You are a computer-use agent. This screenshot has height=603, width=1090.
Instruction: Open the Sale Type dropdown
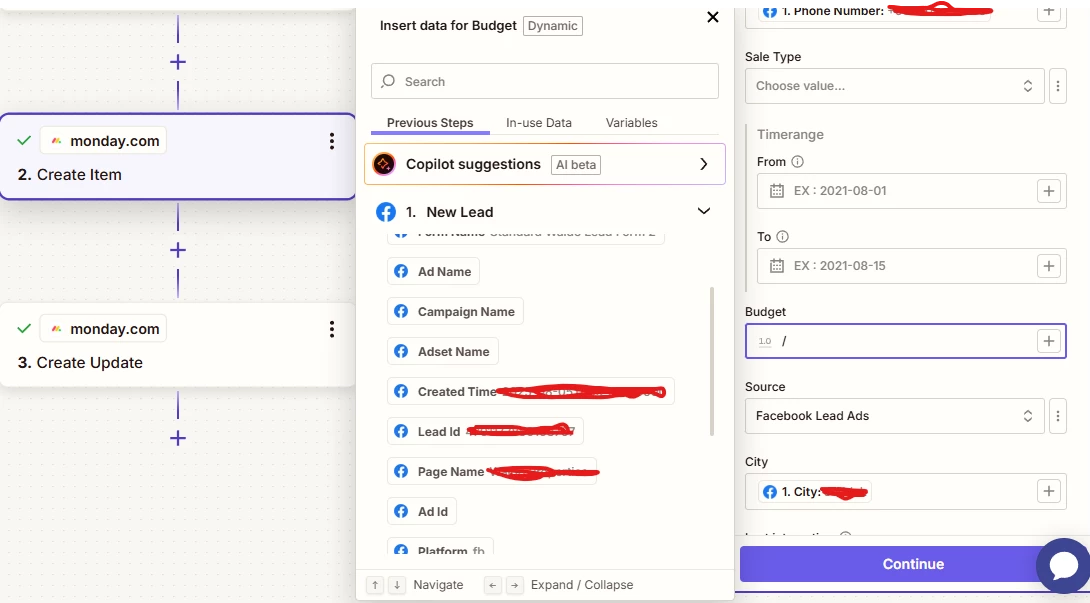point(895,86)
